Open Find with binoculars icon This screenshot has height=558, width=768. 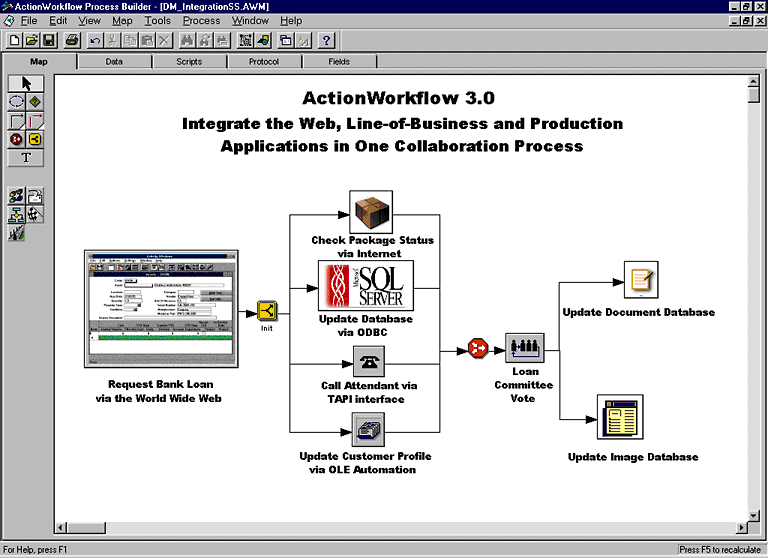click(187, 40)
